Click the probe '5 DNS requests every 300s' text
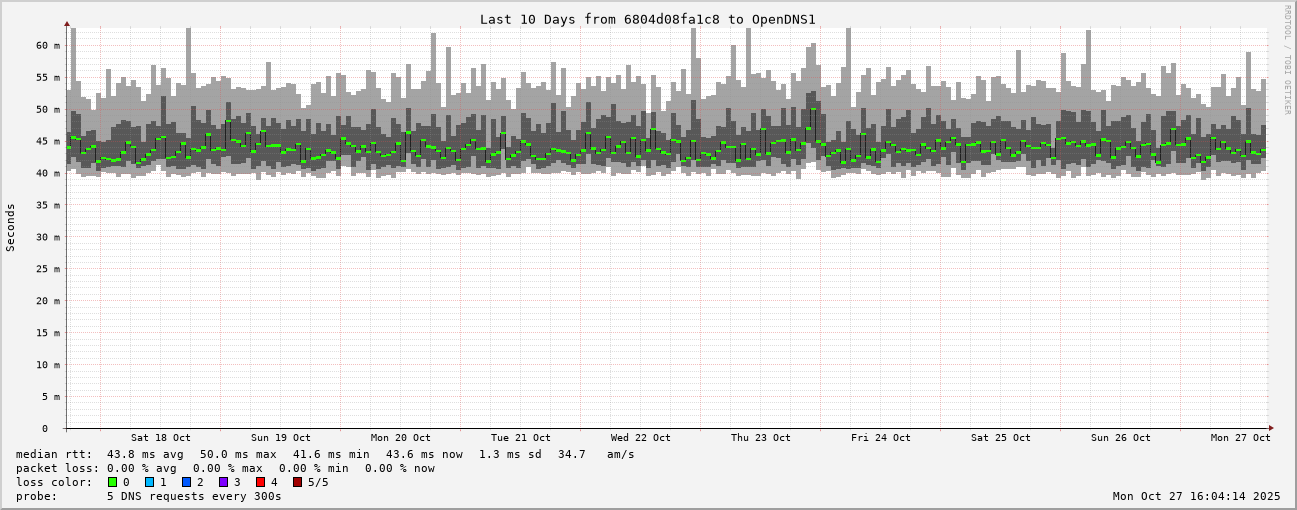The width and height of the screenshot is (1297, 510). point(194,496)
